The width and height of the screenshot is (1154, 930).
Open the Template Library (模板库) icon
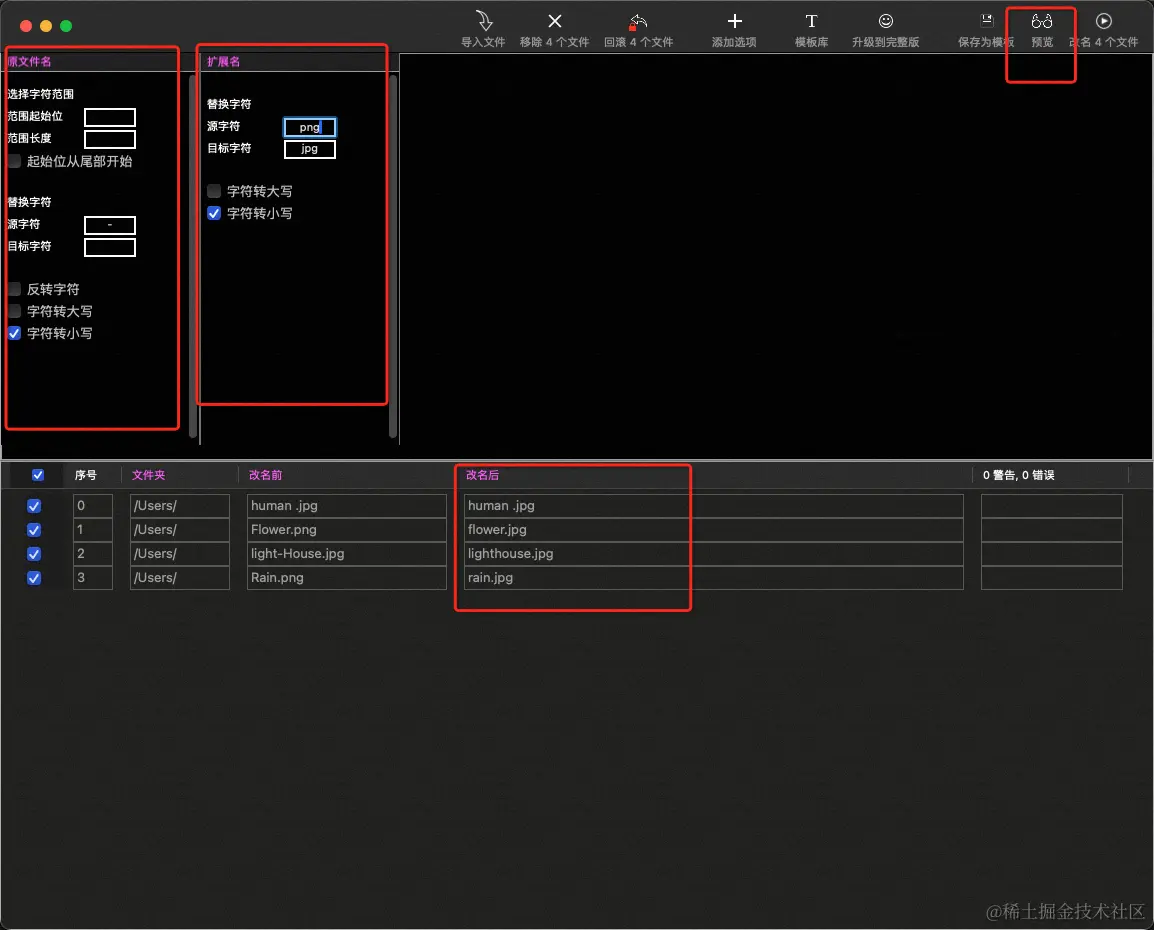(811, 21)
